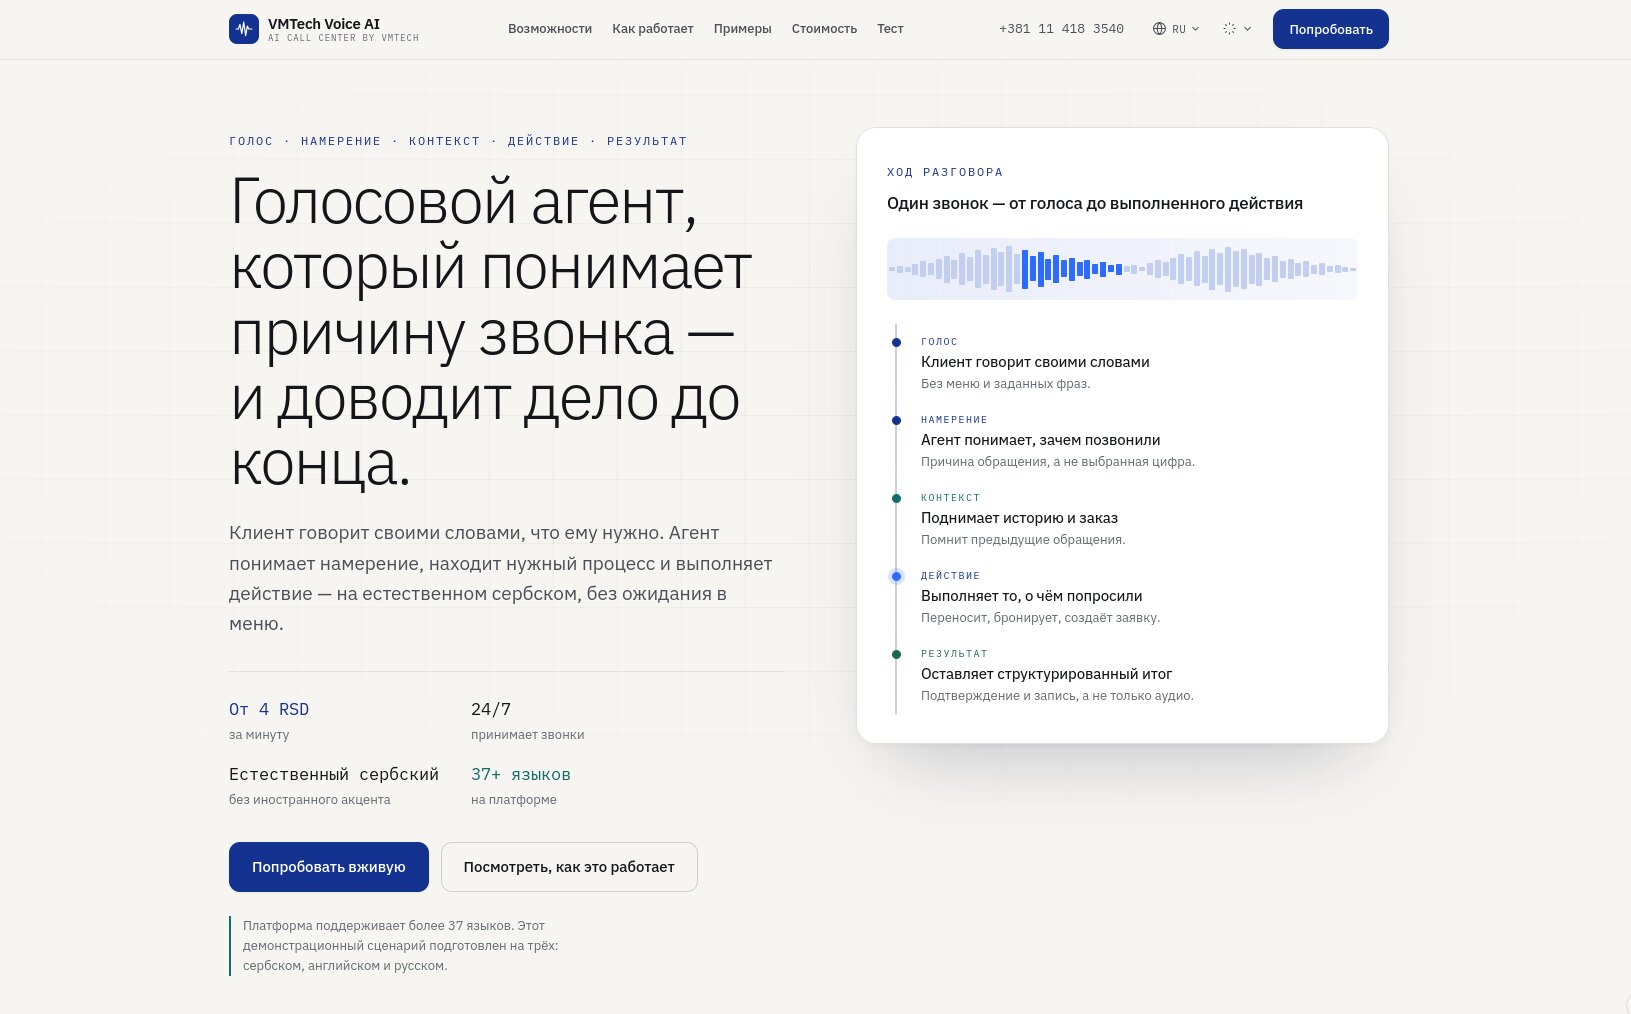Viewport: 1631px width, 1014px height.
Task: Expand the RU language dropdown chevron
Action: 1195,29
